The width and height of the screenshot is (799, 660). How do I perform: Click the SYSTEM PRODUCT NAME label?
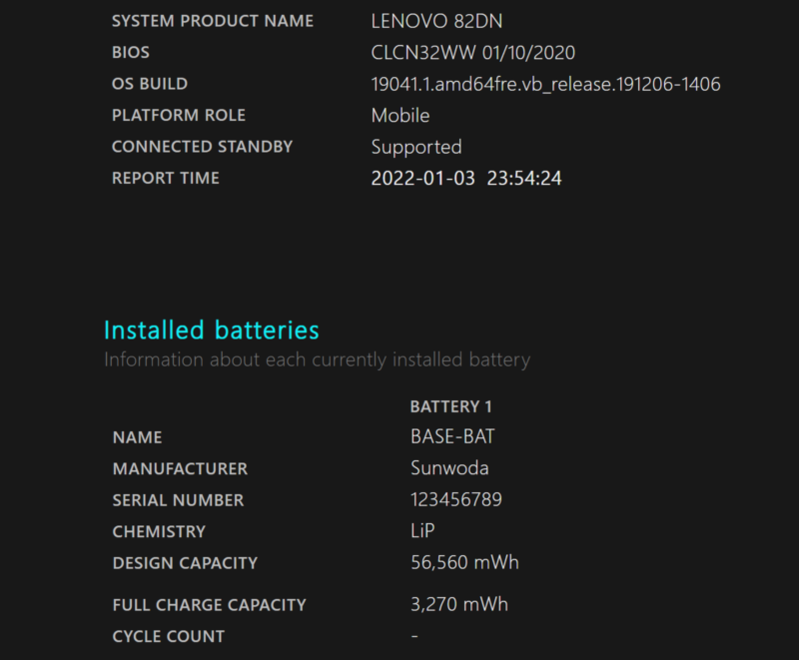212,21
